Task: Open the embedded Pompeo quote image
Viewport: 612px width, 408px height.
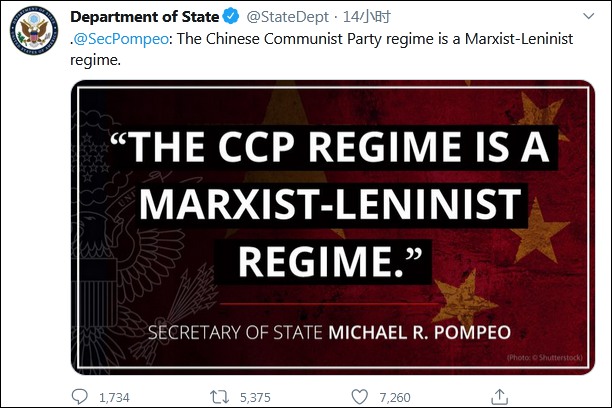Action: click(332, 227)
